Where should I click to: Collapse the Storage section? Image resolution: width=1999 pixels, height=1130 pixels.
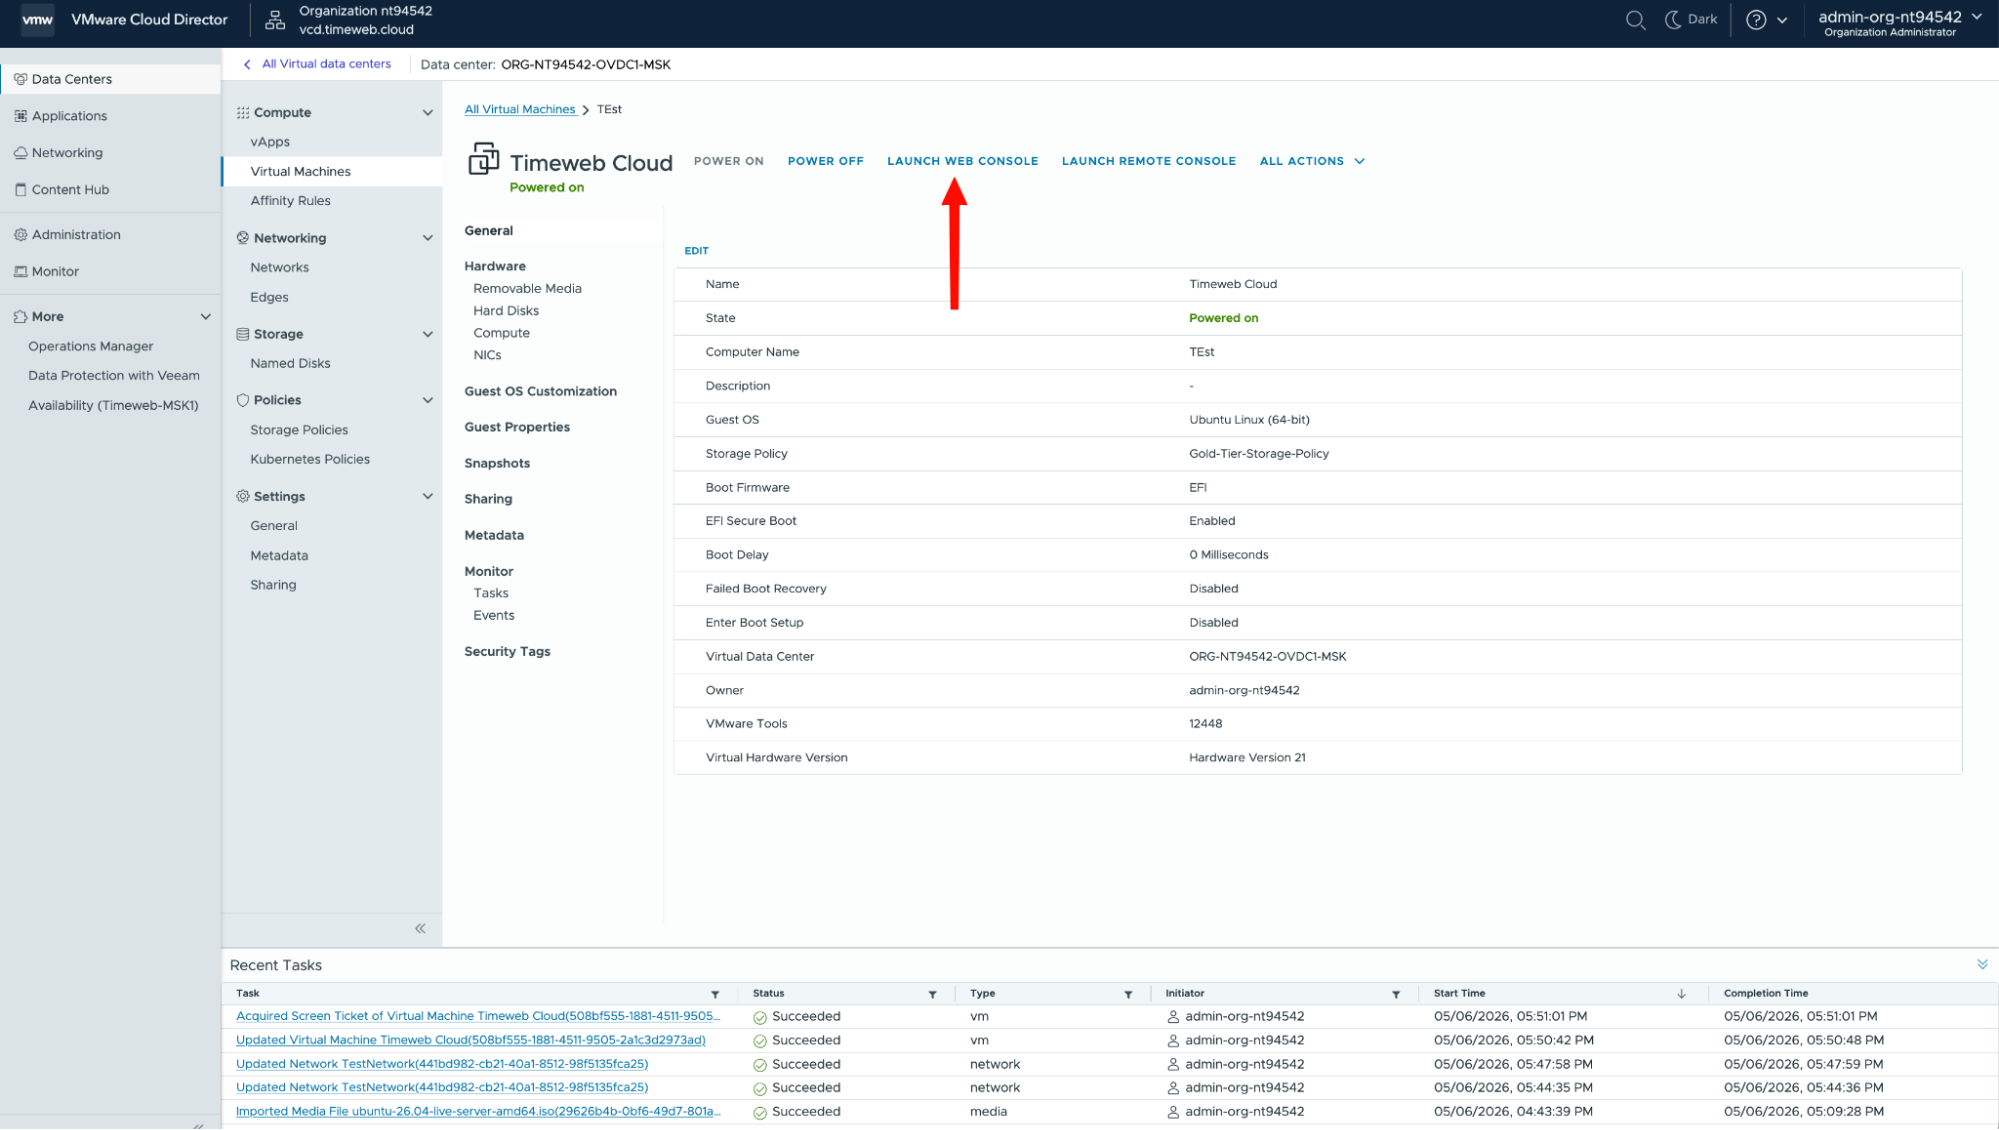pyautogui.click(x=428, y=334)
